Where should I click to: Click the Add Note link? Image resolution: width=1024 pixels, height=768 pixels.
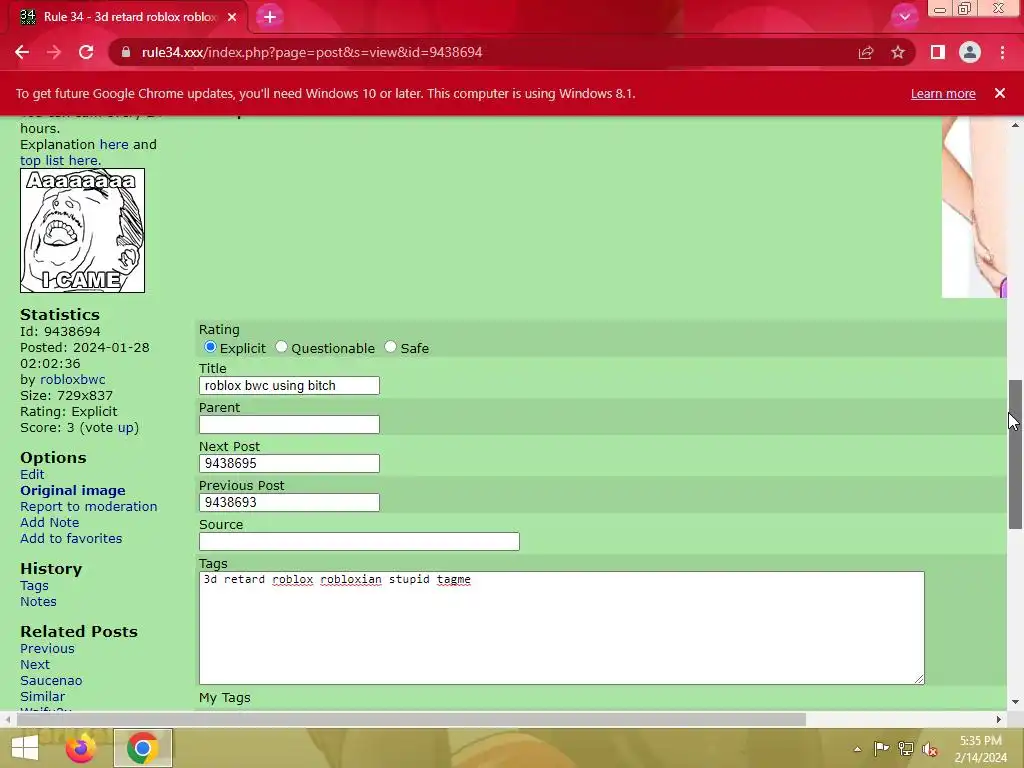coord(50,522)
